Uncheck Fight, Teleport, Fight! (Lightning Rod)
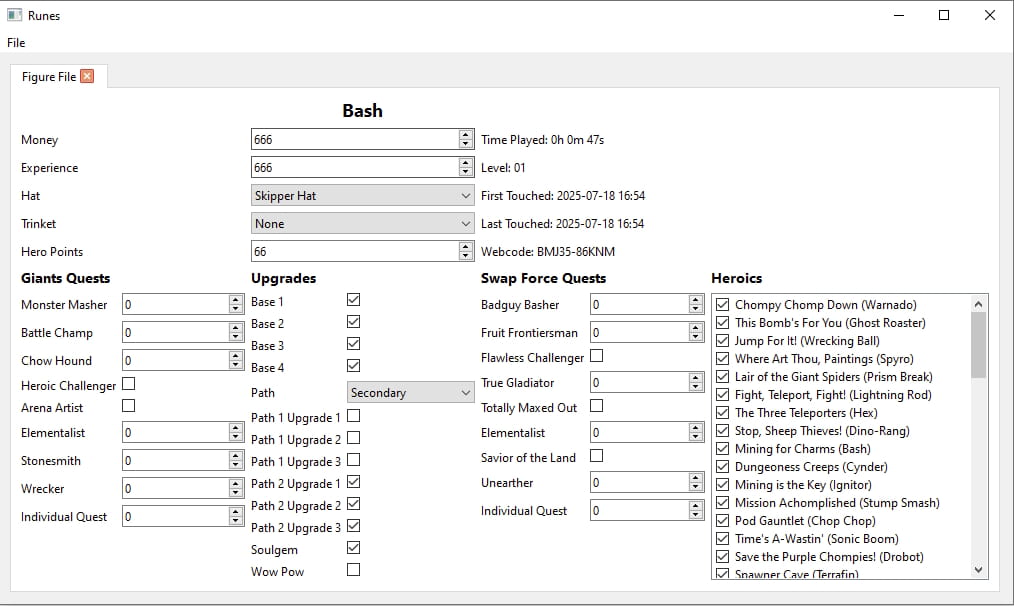Image resolution: width=1014 pixels, height=606 pixels. [x=723, y=395]
